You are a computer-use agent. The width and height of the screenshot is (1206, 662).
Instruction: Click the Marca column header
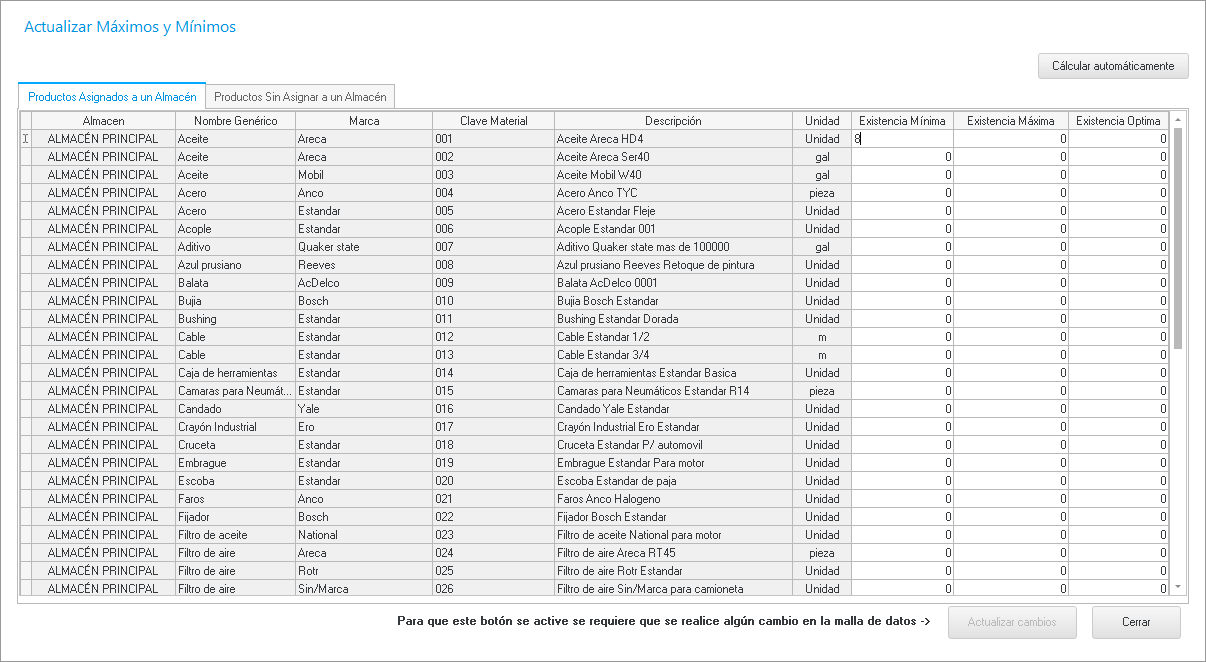coord(363,121)
